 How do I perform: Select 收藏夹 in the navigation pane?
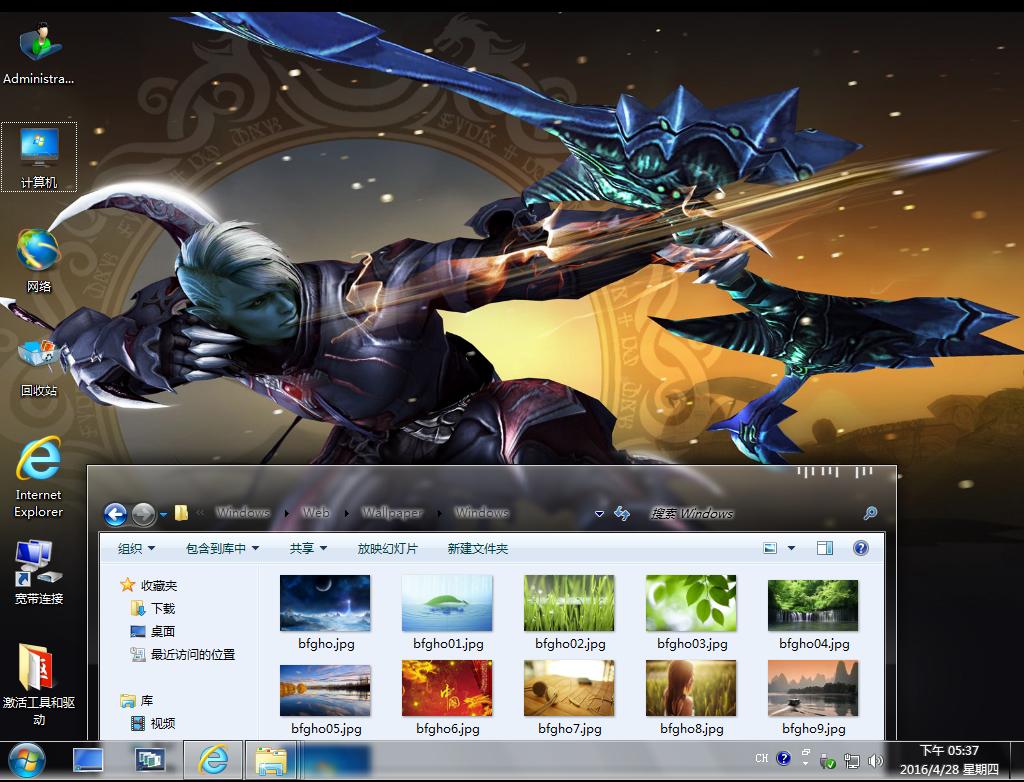(x=150, y=585)
